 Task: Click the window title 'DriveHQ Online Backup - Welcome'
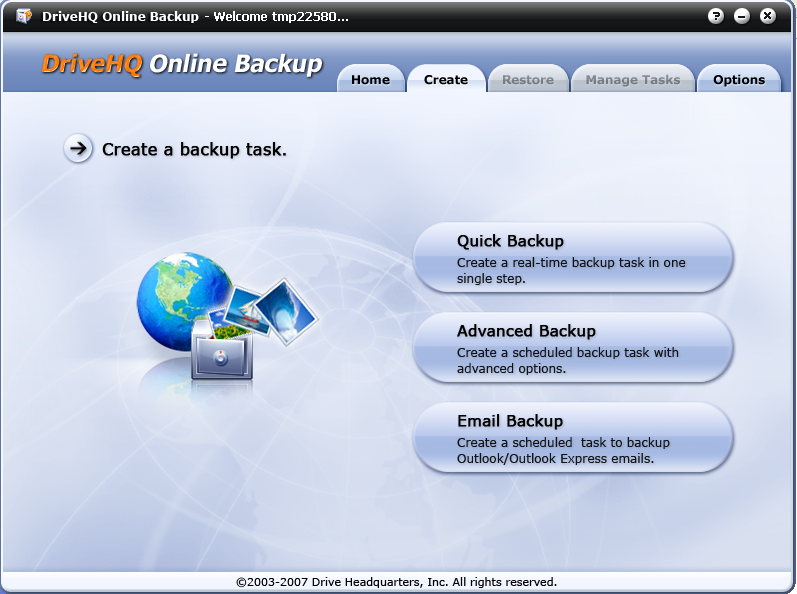tap(195, 16)
